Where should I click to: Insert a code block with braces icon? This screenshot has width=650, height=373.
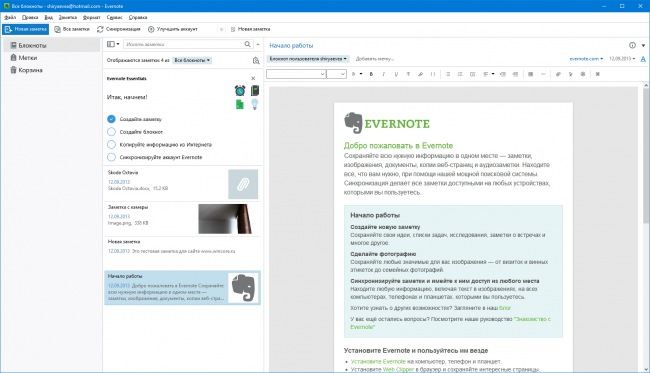pyautogui.click(x=433, y=74)
